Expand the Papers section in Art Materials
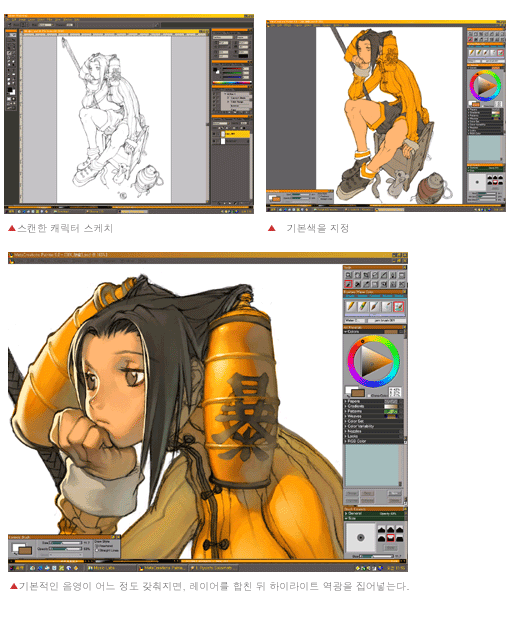 (374, 401)
